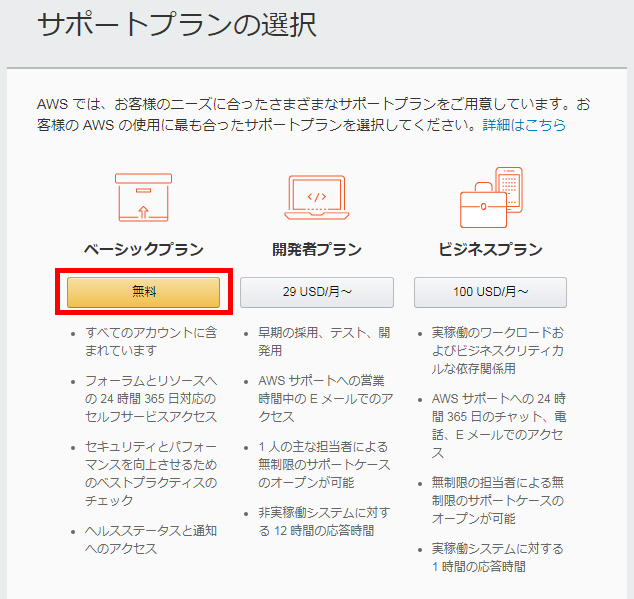634x599 pixels.
Task: Click the フォーラムとリソースへの 24 時間 bullet
Action: 151,398
